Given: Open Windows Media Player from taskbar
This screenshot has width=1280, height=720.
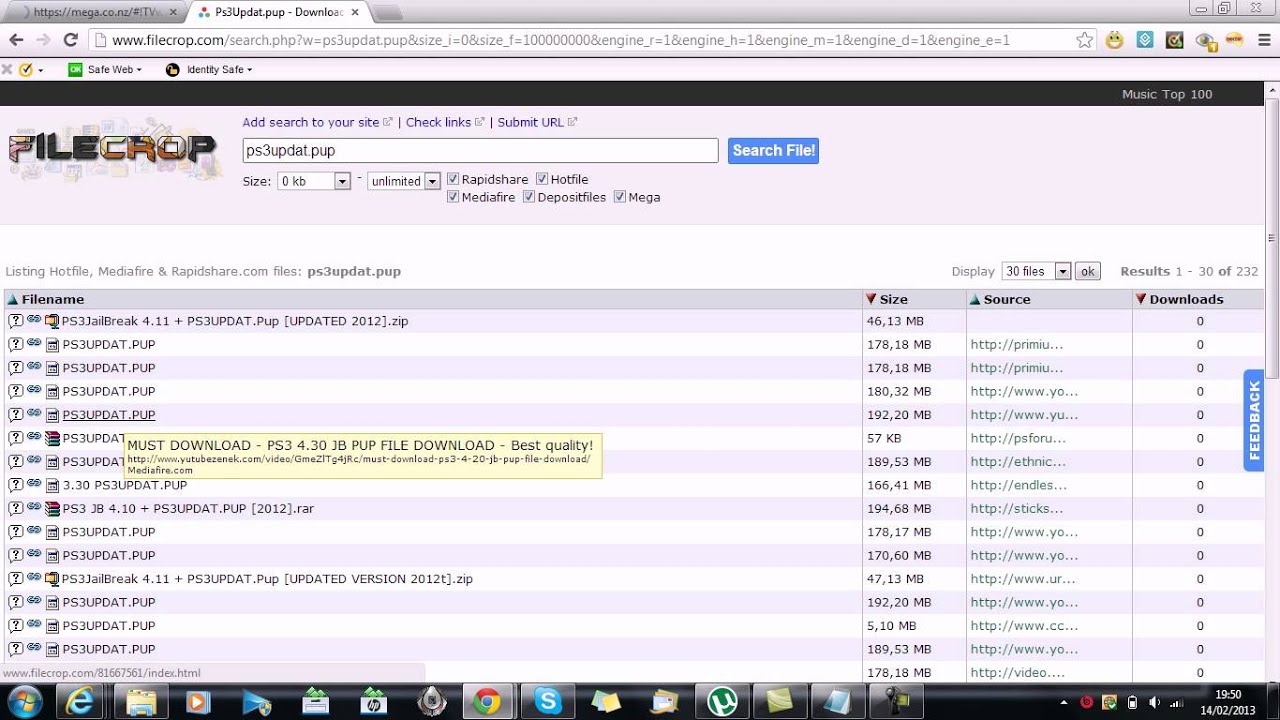Looking at the screenshot, I should (x=197, y=701).
